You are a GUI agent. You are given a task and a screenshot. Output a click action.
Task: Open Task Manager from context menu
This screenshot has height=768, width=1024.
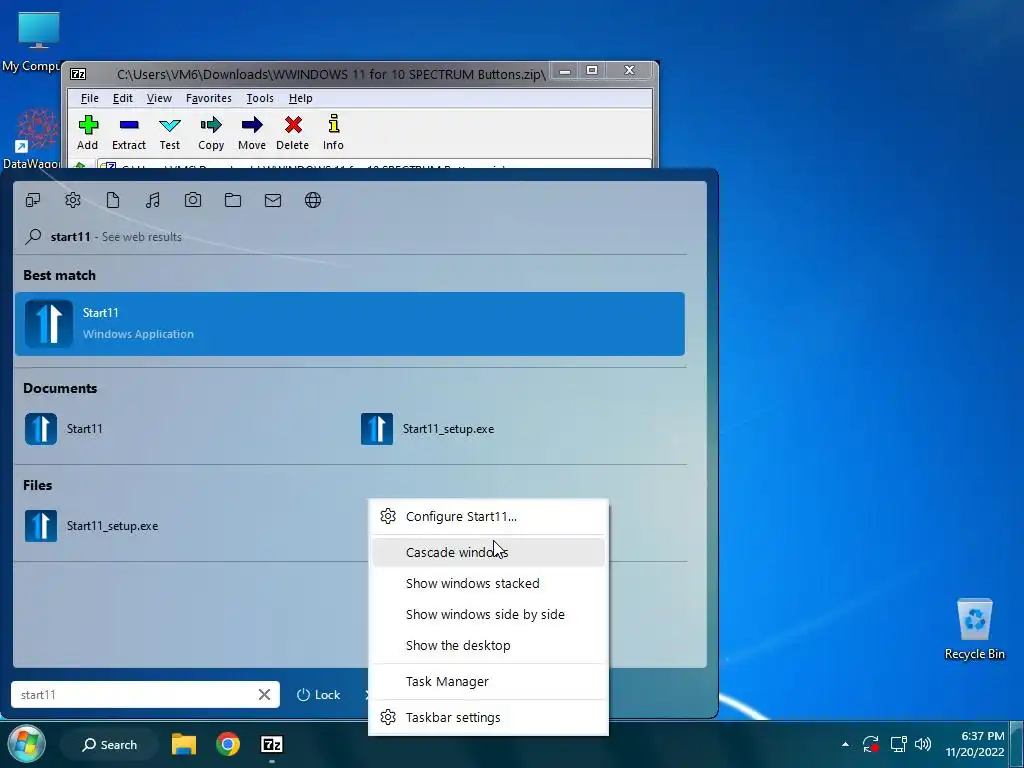click(488, 682)
